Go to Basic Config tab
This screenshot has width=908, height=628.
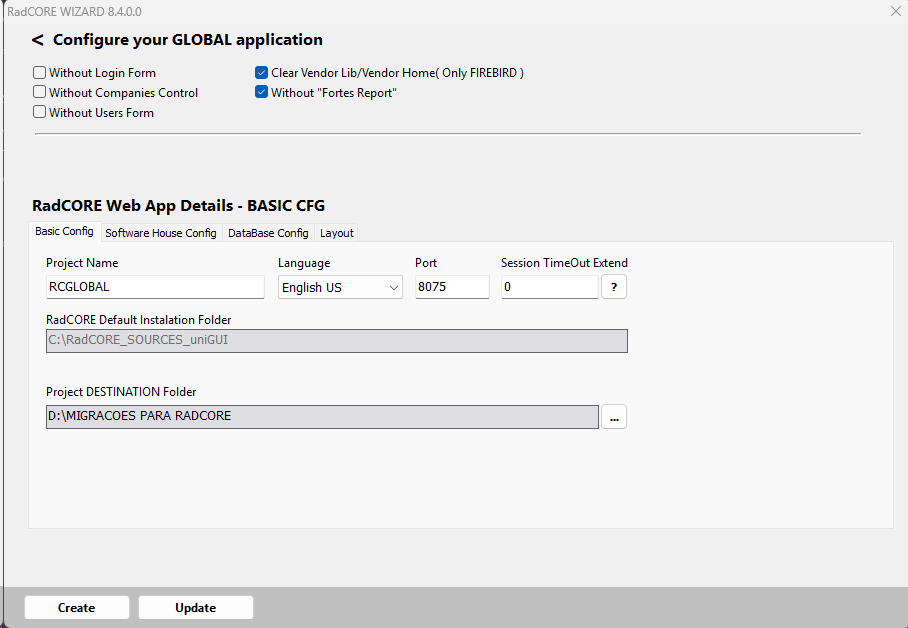(x=64, y=232)
